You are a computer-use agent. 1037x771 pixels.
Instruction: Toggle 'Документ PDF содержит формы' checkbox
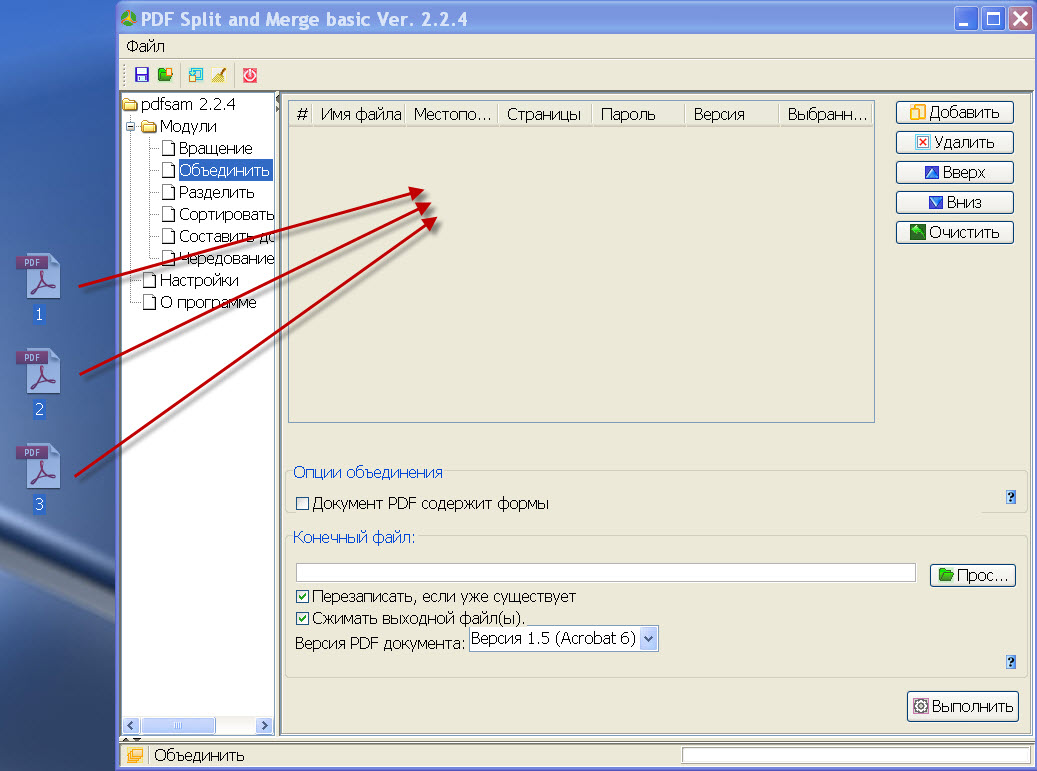303,504
